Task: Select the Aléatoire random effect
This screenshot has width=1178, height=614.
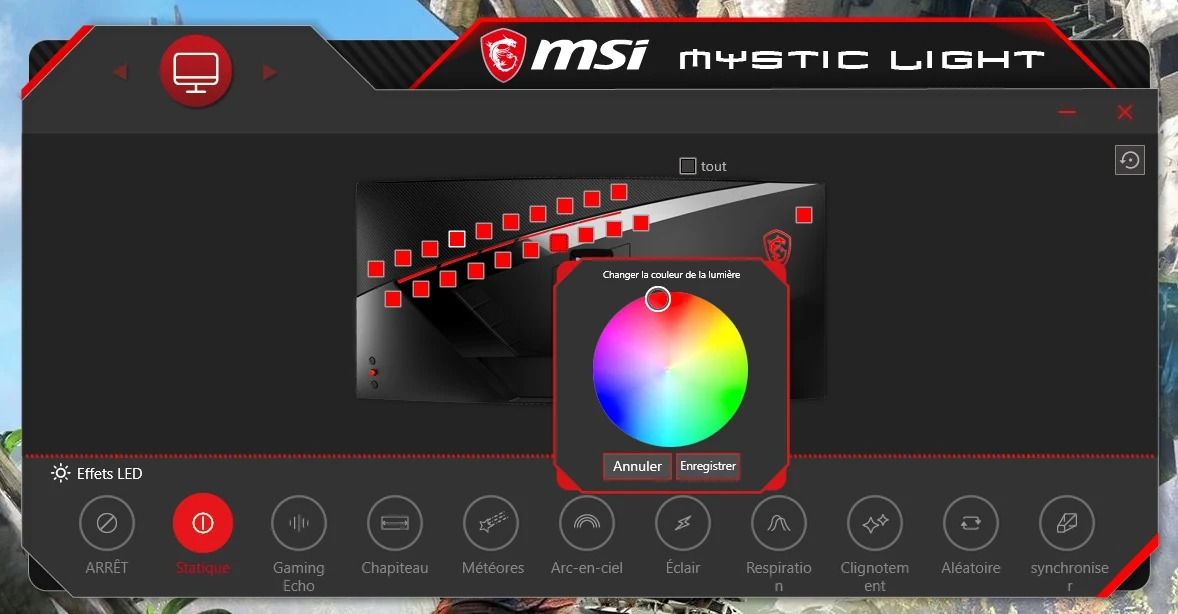Action: click(x=971, y=523)
